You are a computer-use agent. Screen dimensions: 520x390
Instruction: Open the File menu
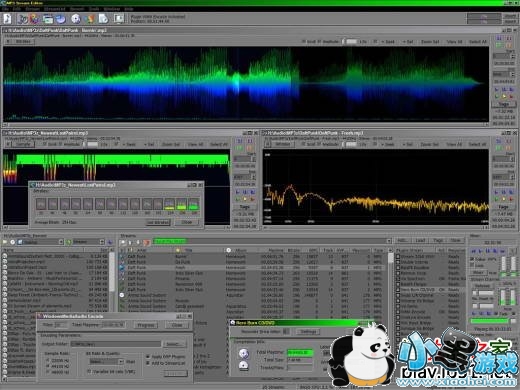point(5,9)
